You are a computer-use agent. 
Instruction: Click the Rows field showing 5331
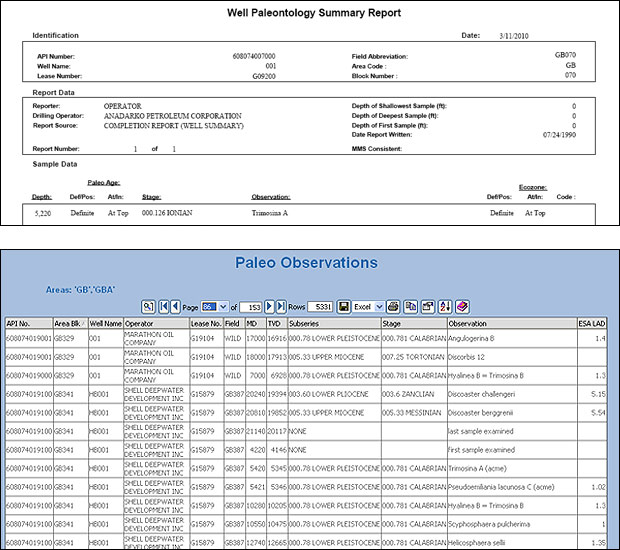[x=321, y=307]
